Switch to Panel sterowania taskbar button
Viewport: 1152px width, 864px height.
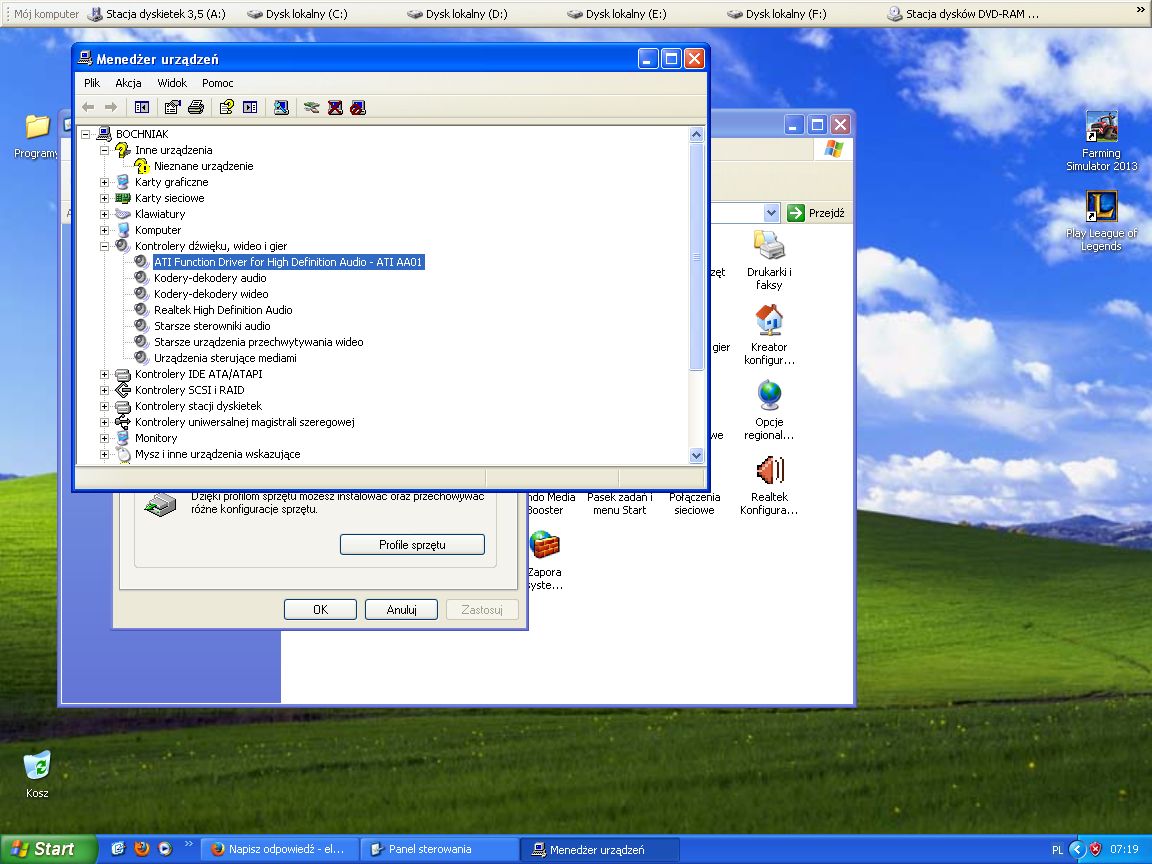pyautogui.click(x=439, y=849)
